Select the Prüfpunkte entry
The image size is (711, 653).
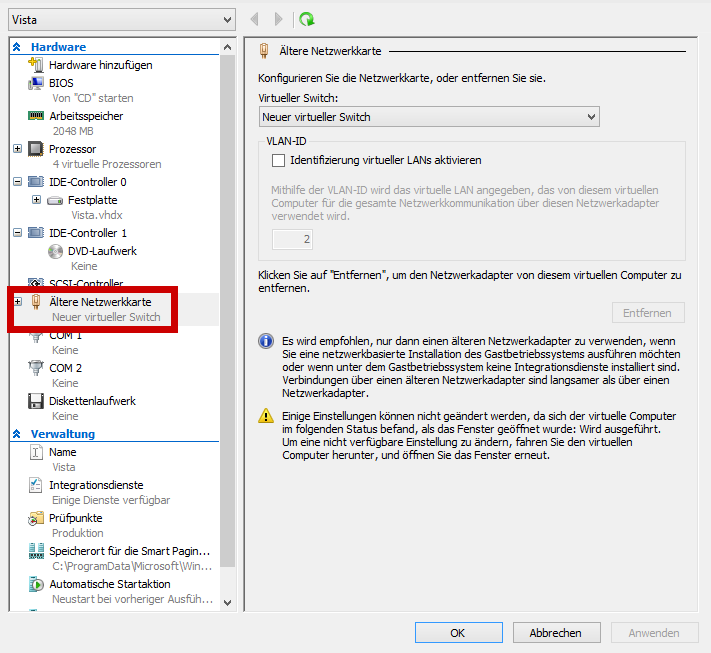76,518
